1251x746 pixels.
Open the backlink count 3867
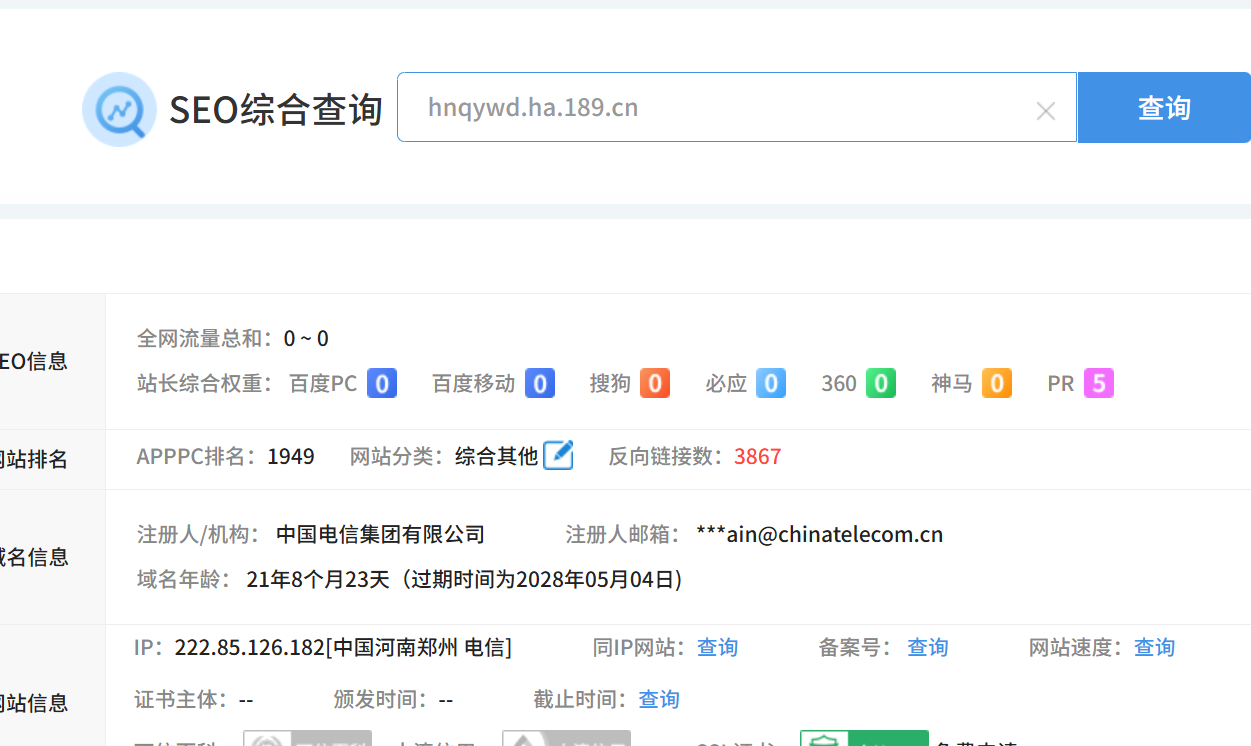click(x=757, y=457)
